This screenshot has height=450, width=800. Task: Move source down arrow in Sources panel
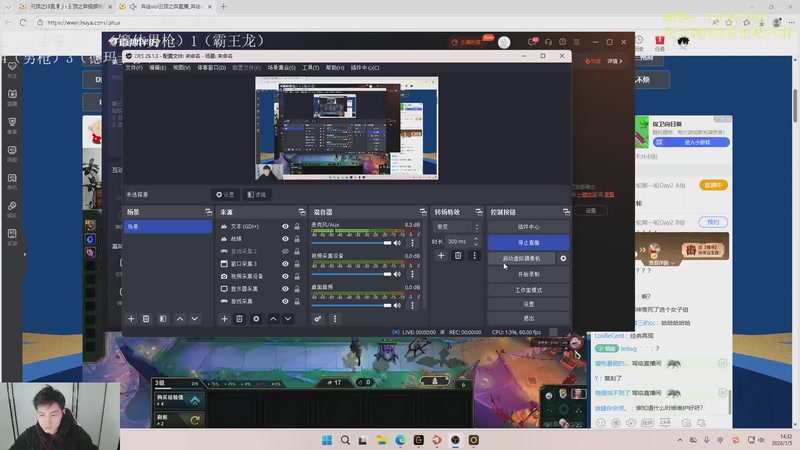click(288, 319)
